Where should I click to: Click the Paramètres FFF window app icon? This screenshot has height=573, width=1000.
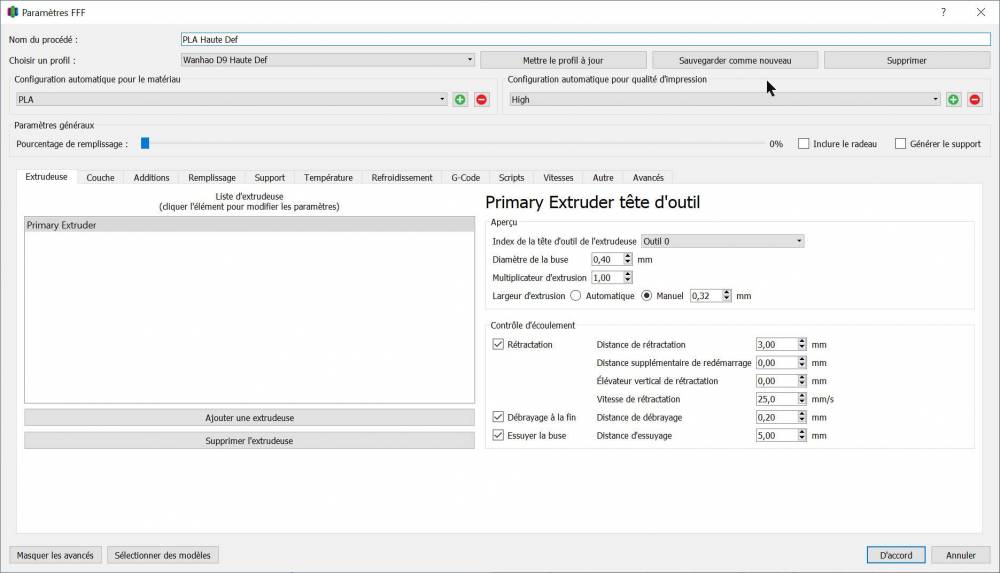coord(12,12)
